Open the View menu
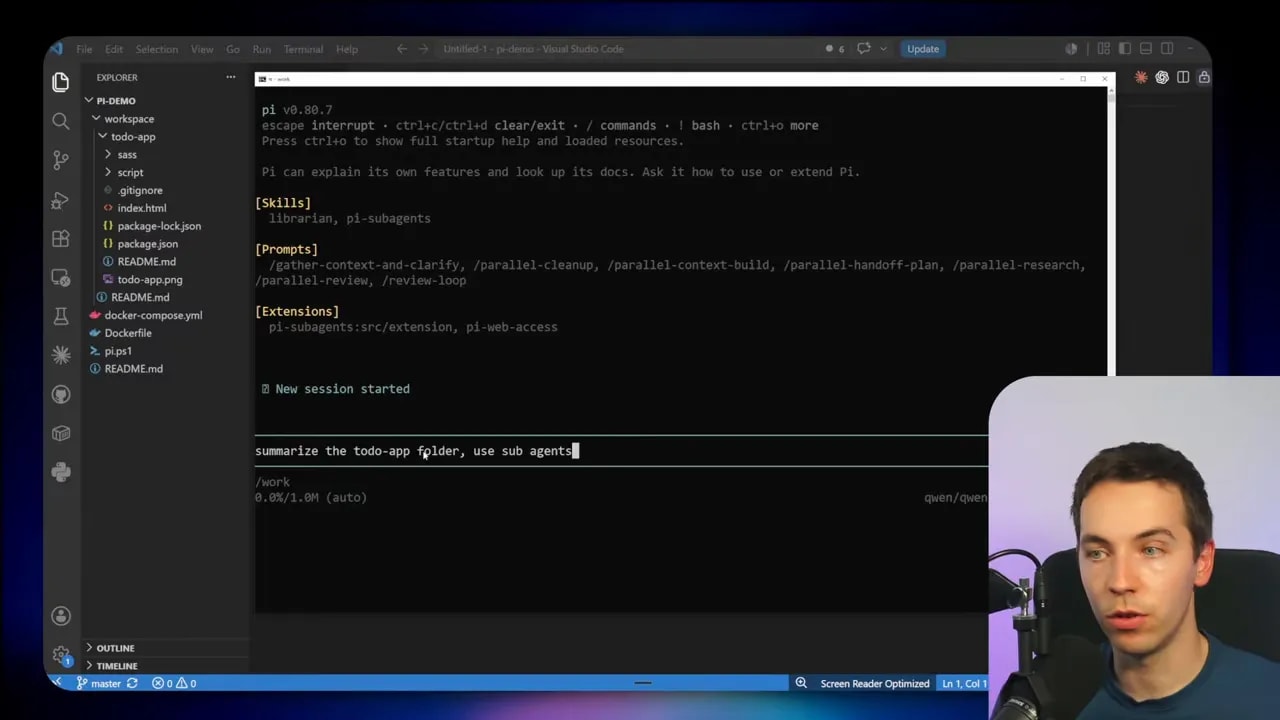This screenshot has height=720, width=1280. [x=202, y=49]
